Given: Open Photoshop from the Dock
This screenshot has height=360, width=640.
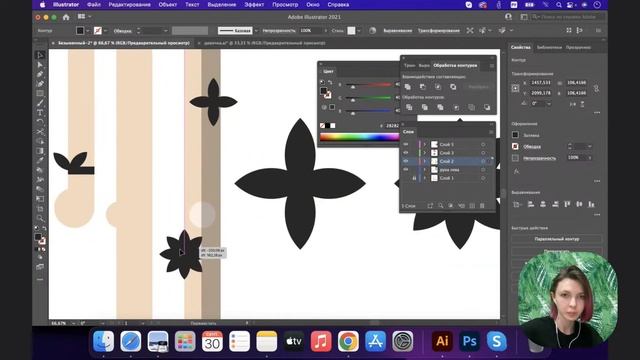Looking at the screenshot, I should click(x=469, y=341).
